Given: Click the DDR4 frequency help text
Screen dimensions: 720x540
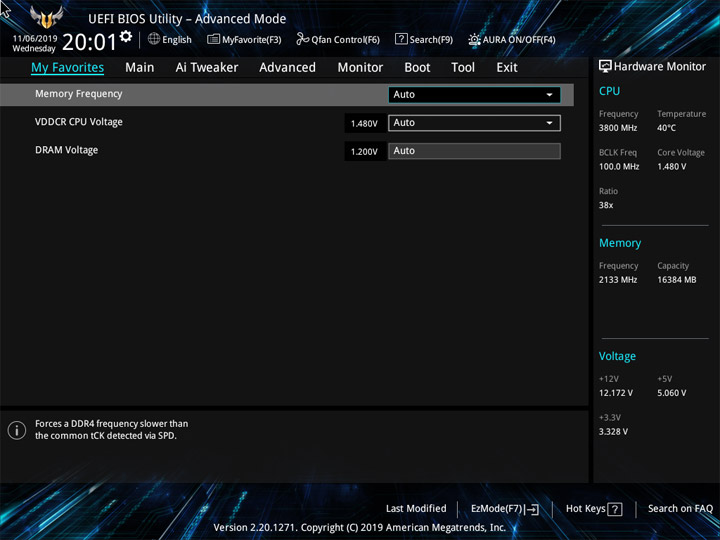Looking at the screenshot, I should pos(112,430).
